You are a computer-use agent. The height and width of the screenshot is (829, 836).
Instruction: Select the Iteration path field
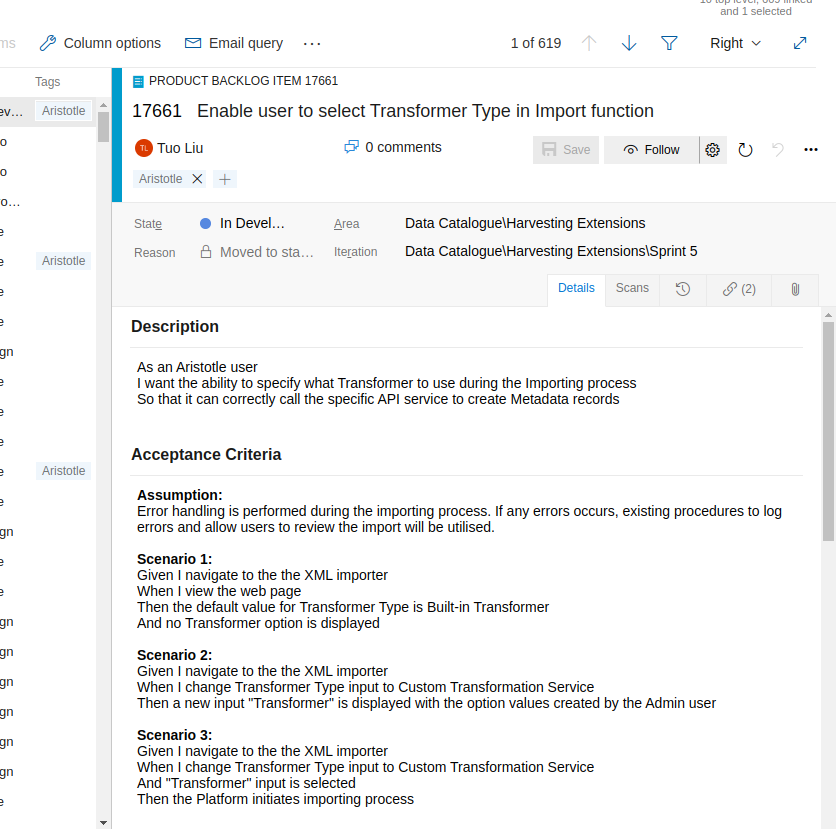551,251
